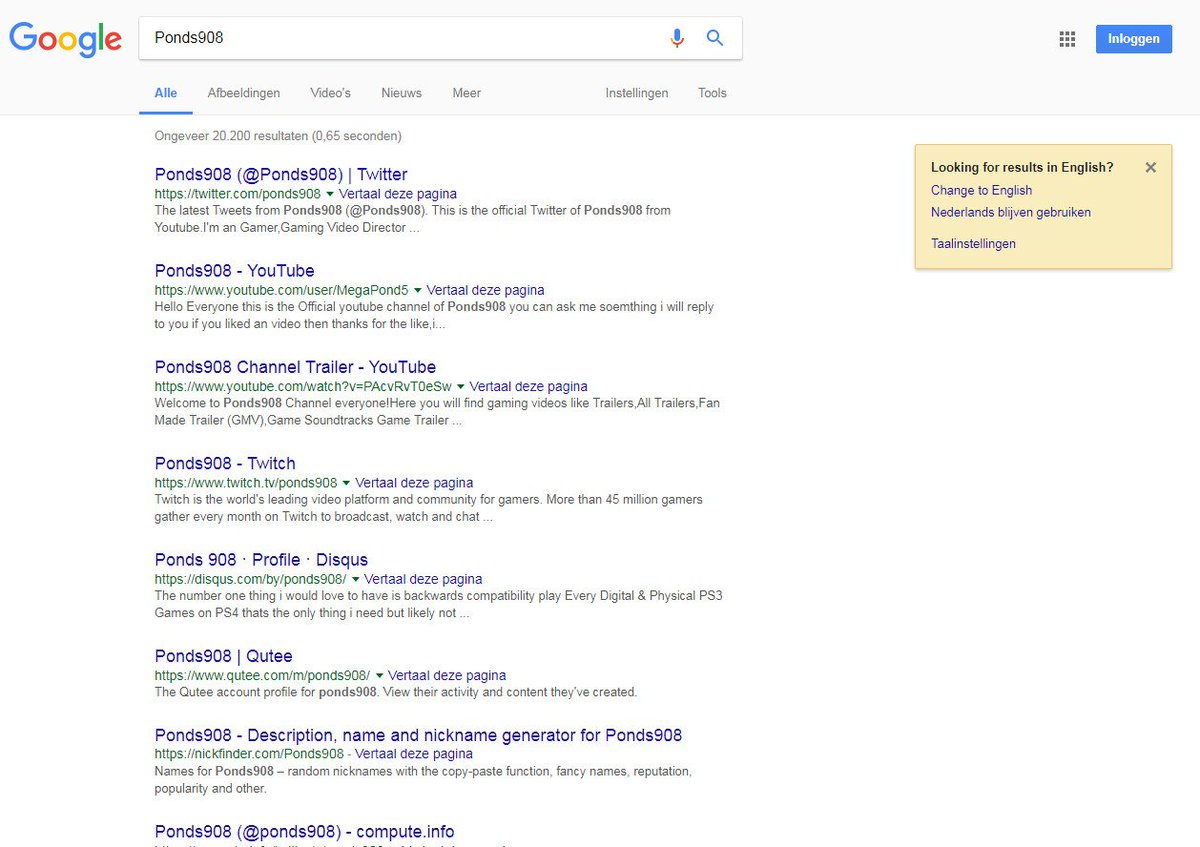Translate the Qutee result page

tap(447, 676)
